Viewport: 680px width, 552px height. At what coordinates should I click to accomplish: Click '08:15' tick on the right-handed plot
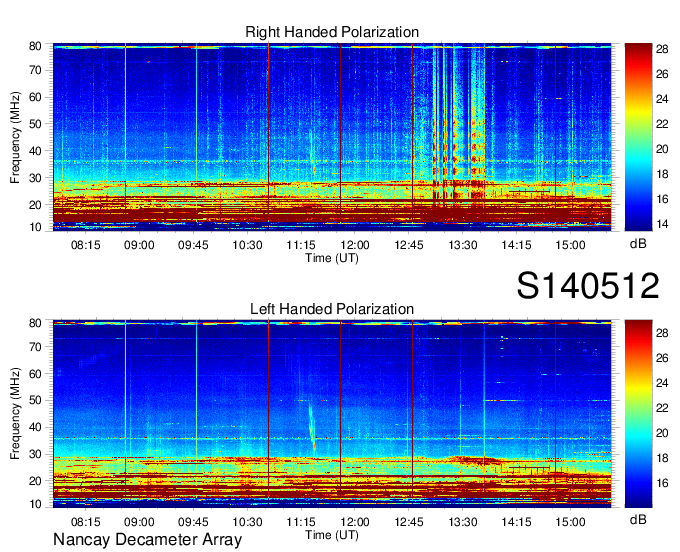[85, 245]
